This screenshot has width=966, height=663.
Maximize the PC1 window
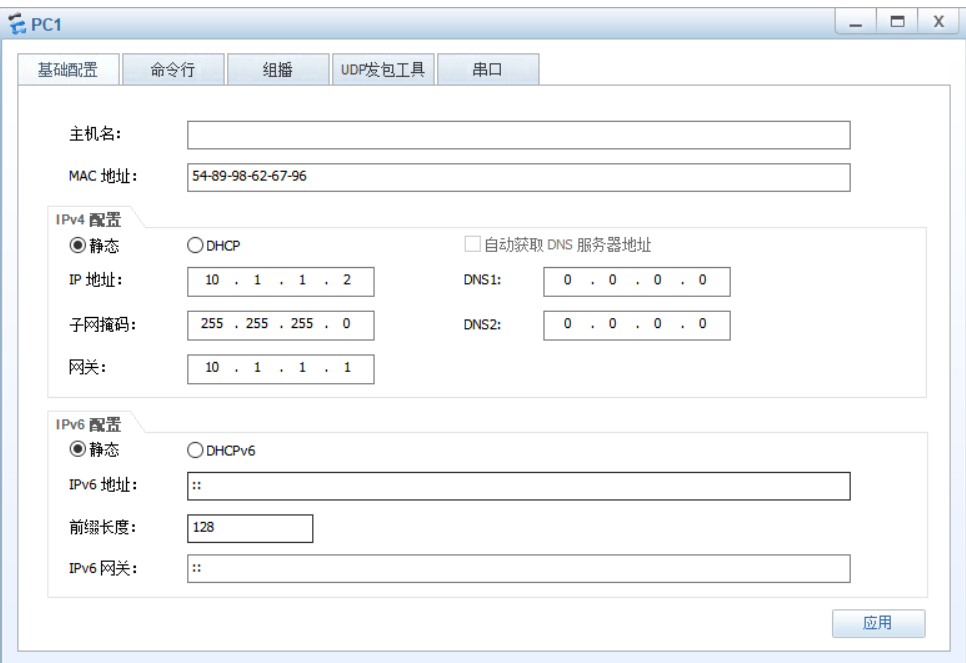point(898,22)
